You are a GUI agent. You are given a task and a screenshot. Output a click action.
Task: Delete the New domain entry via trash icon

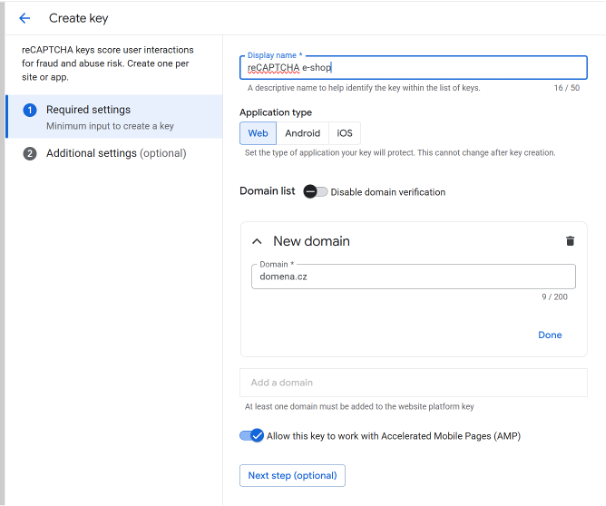click(570, 241)
